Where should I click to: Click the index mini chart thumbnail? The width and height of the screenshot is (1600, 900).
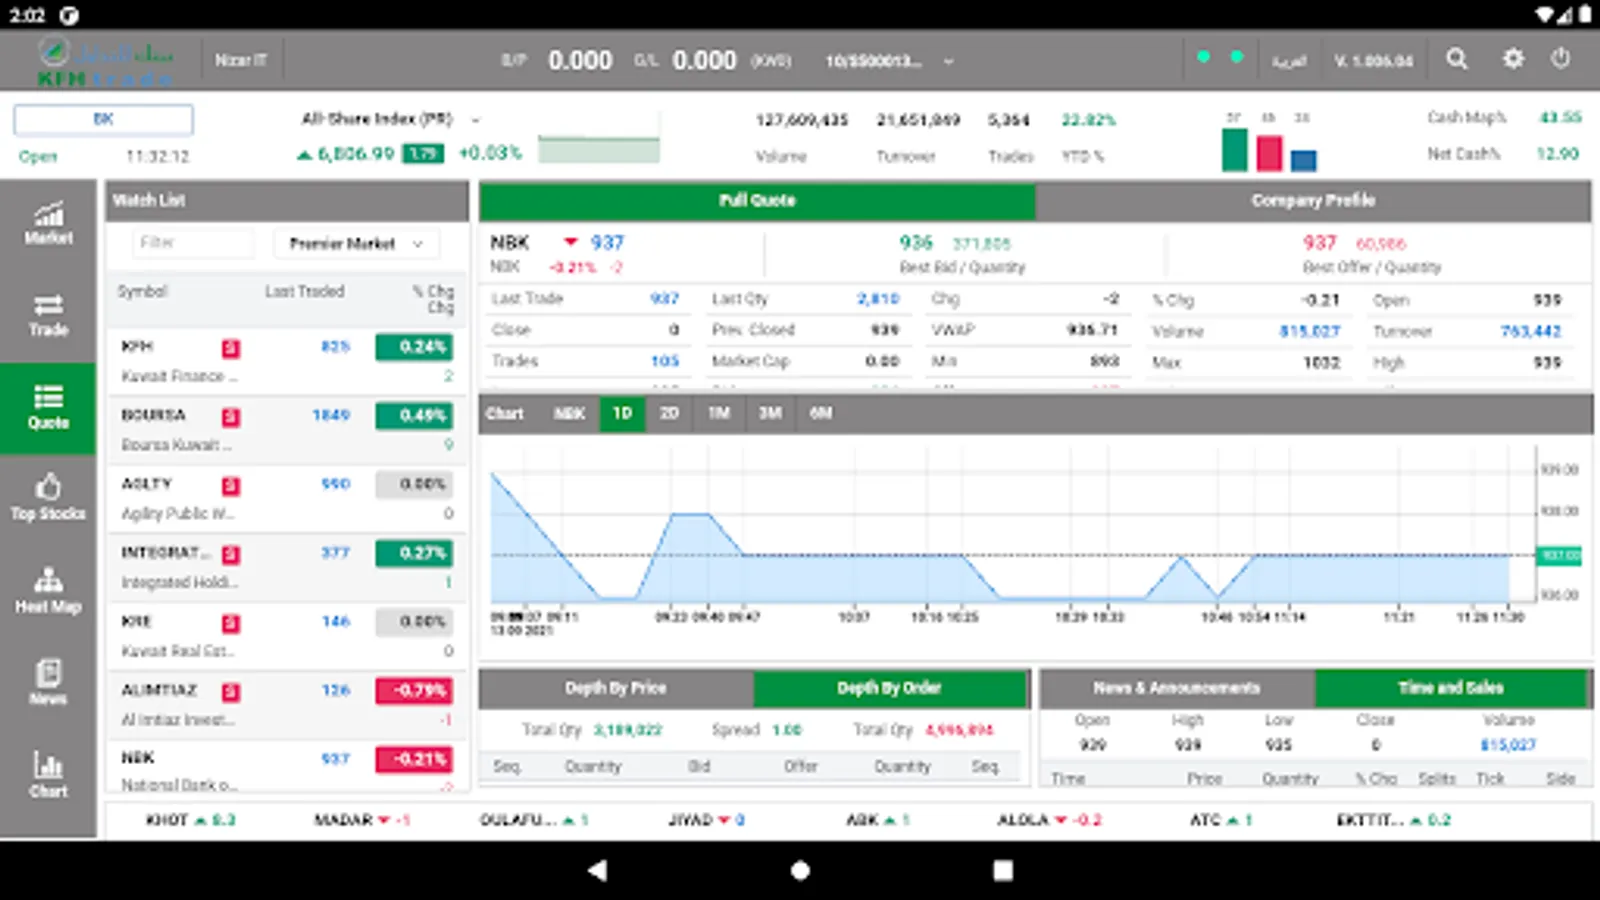599,140
